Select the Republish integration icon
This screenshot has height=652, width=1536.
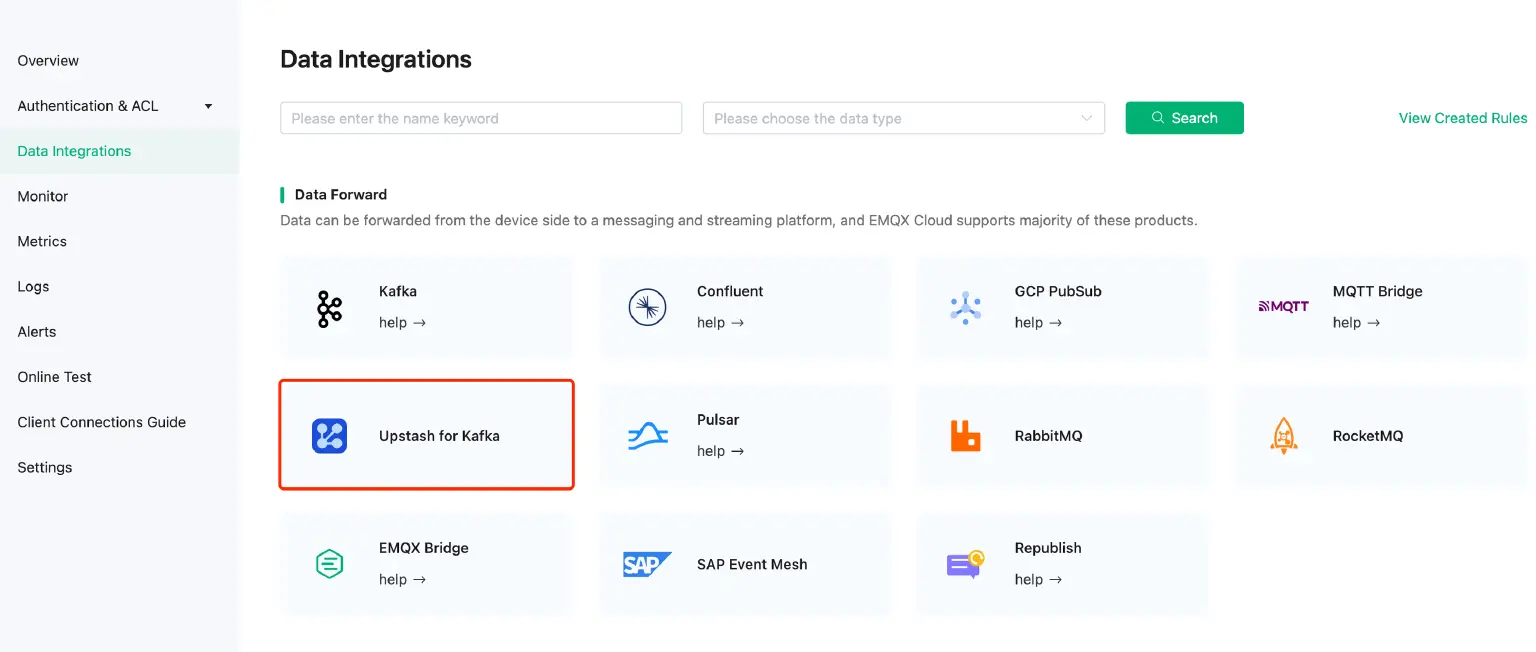(x=965, y=563)
